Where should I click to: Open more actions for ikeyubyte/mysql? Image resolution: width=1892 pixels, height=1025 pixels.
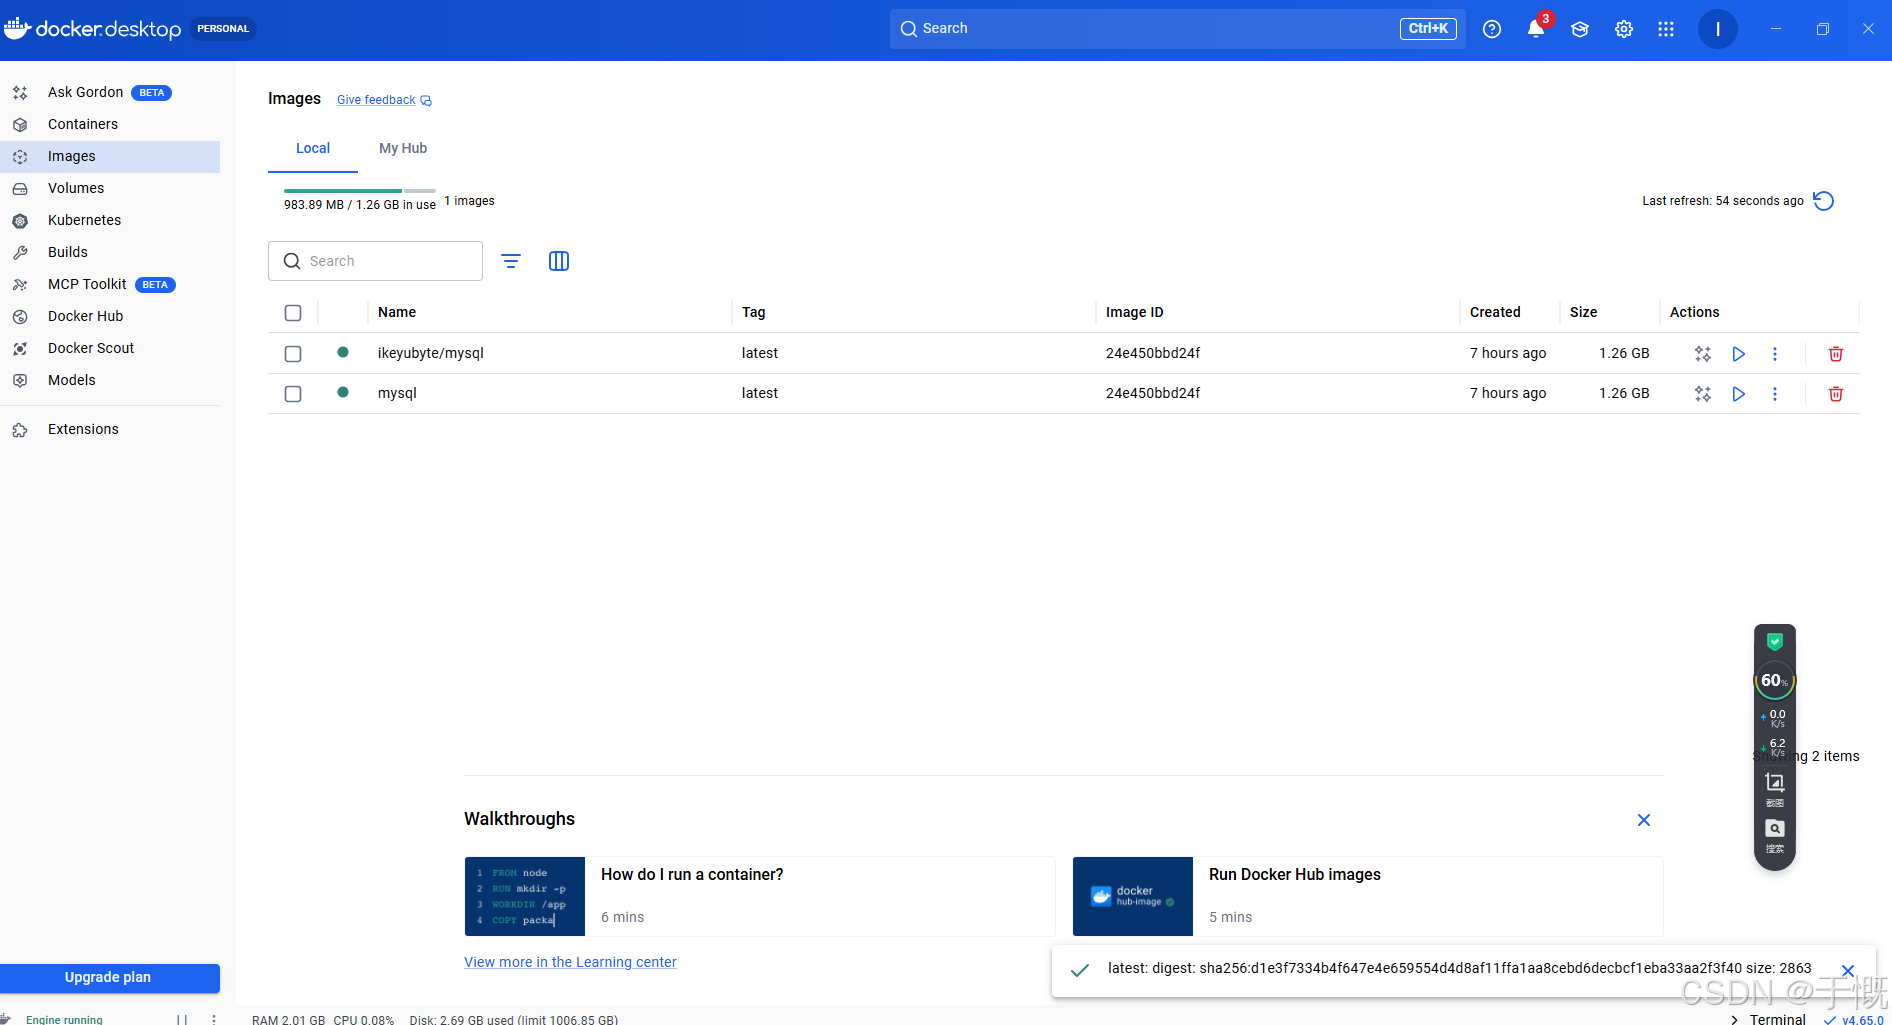(x=1775, y=354)
